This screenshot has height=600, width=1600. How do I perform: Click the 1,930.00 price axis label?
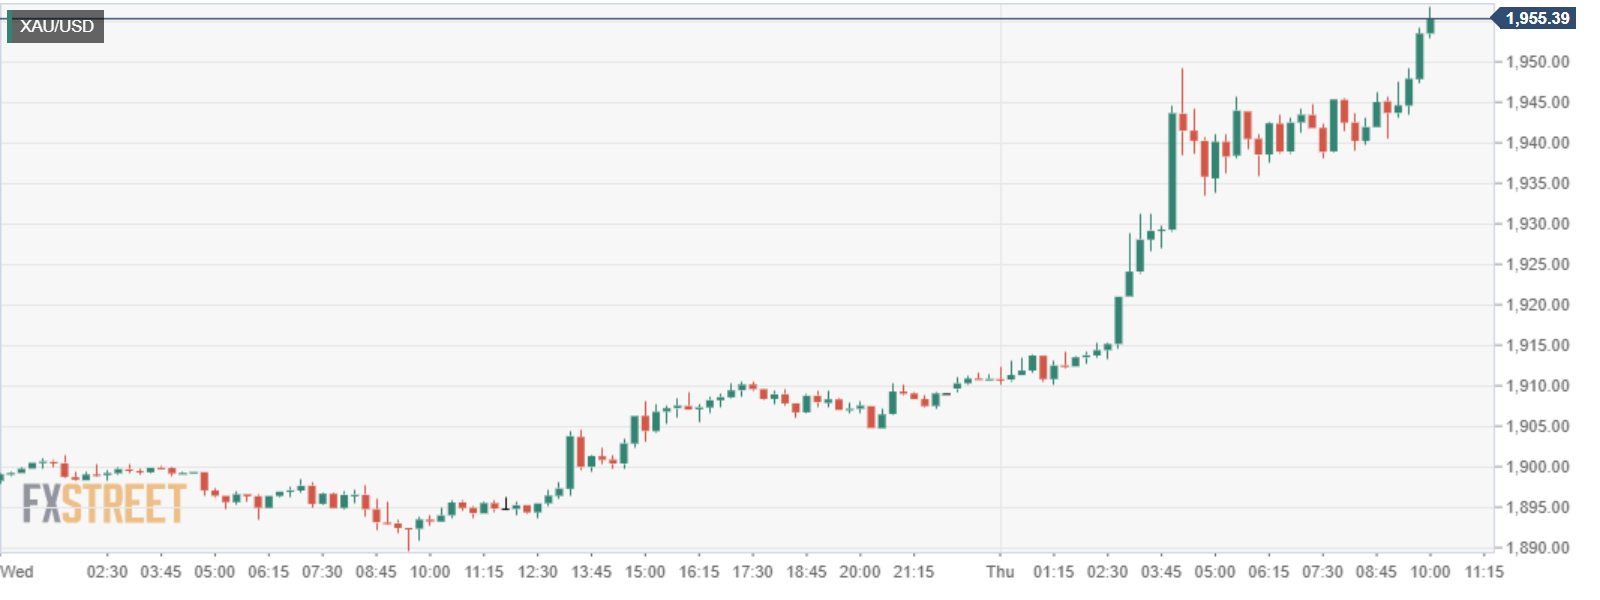click(x=1537, y=224)
